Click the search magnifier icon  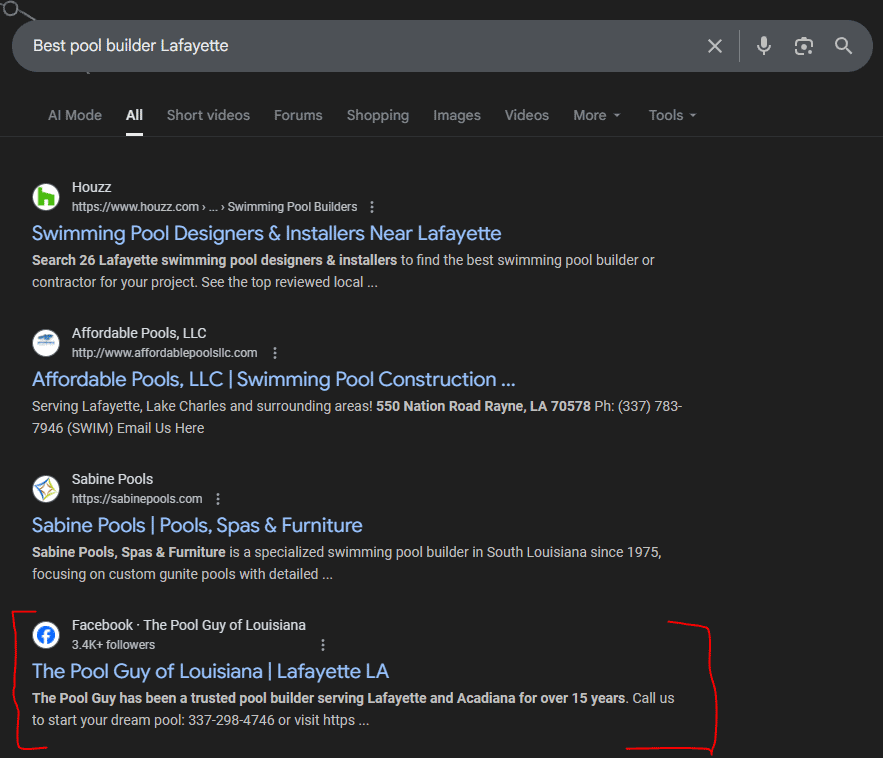[843, 45]
